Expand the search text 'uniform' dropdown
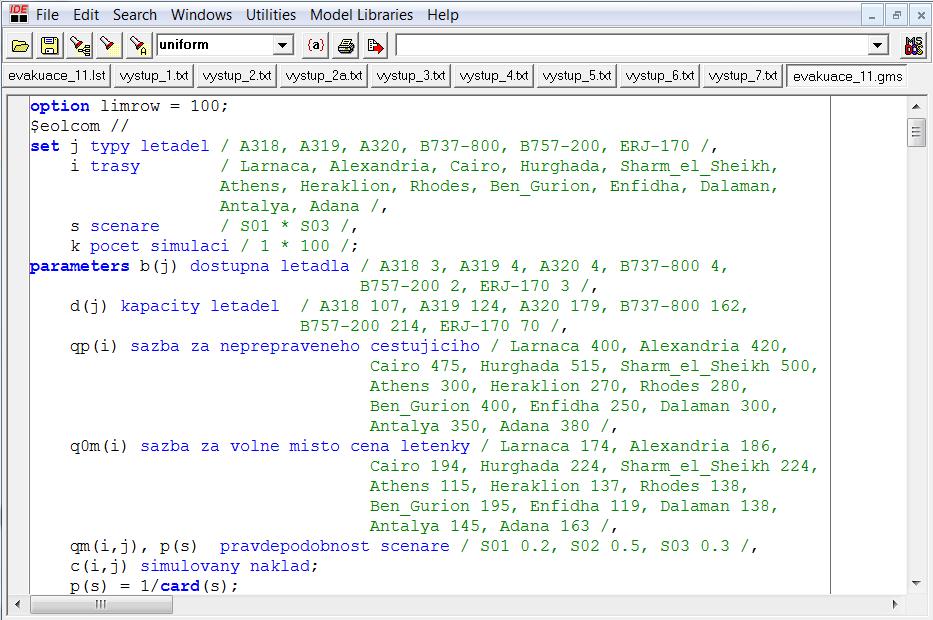The image size is (933, 620). (x=283, y=45)
